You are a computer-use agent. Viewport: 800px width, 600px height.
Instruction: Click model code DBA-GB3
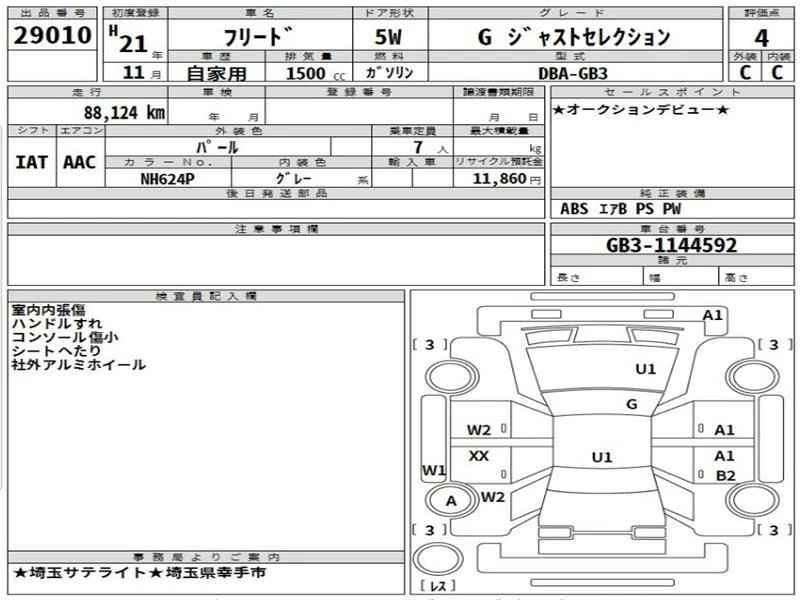click(x=573, y=74)
